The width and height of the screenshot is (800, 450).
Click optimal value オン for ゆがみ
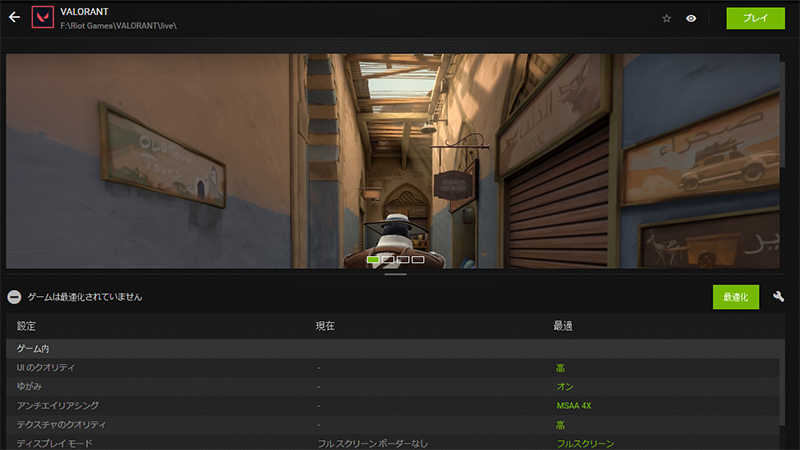tap(565, 387)
